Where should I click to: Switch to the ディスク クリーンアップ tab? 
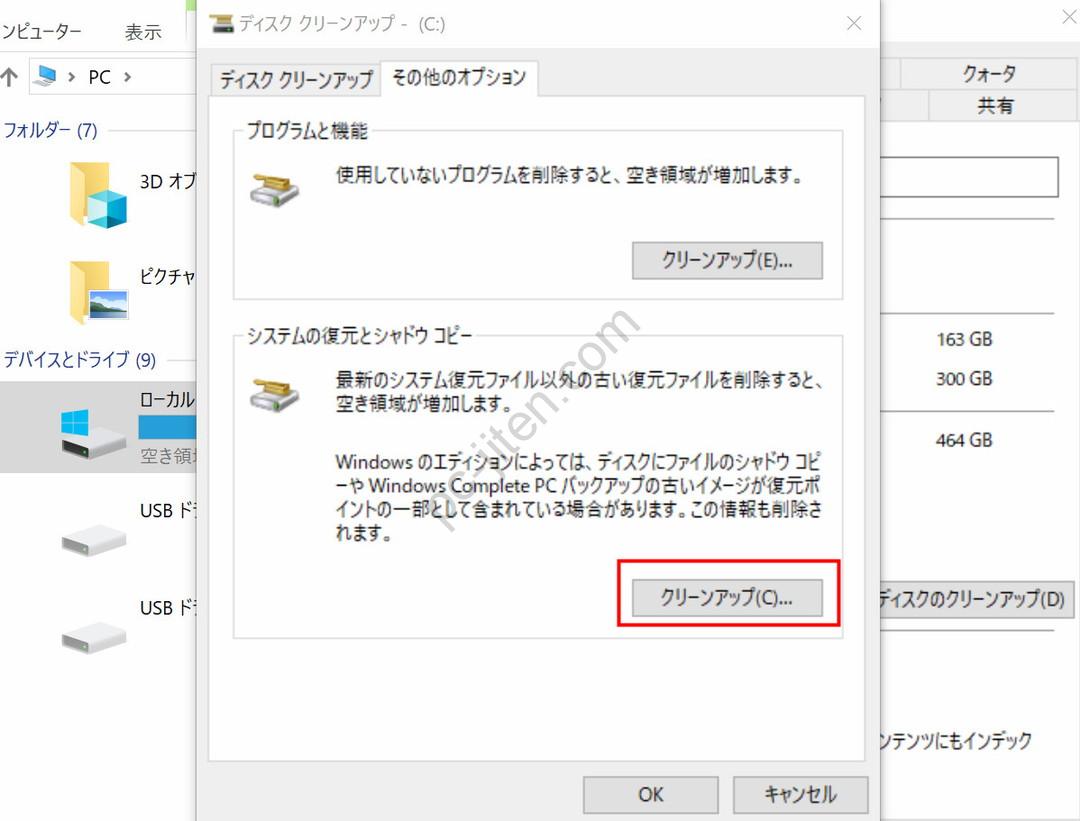[295, 79]
